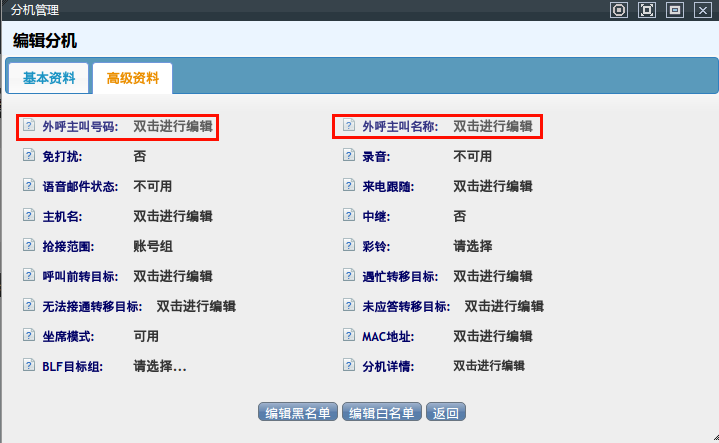
Task: Open 抢接范围 账号组 selector
Action: 152,246
